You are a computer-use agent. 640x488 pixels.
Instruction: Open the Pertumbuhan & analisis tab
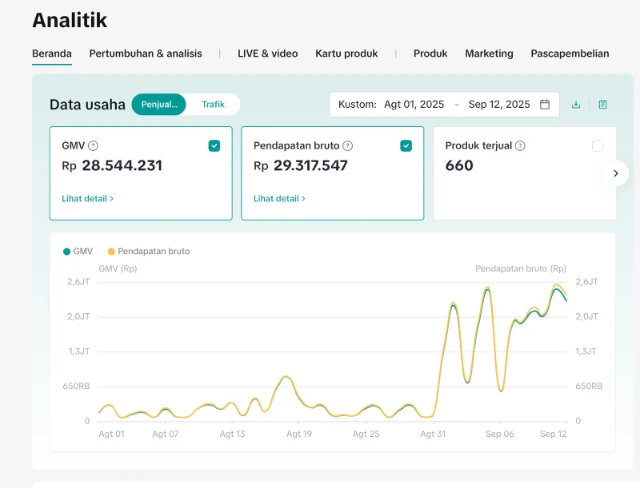point(145,53)
